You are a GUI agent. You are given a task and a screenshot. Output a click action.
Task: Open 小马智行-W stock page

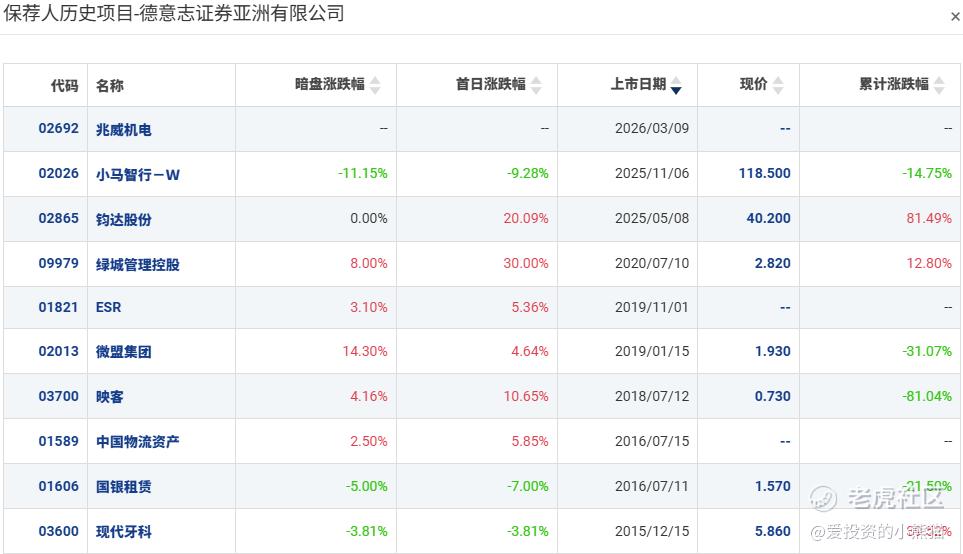[x=138, y=175]
